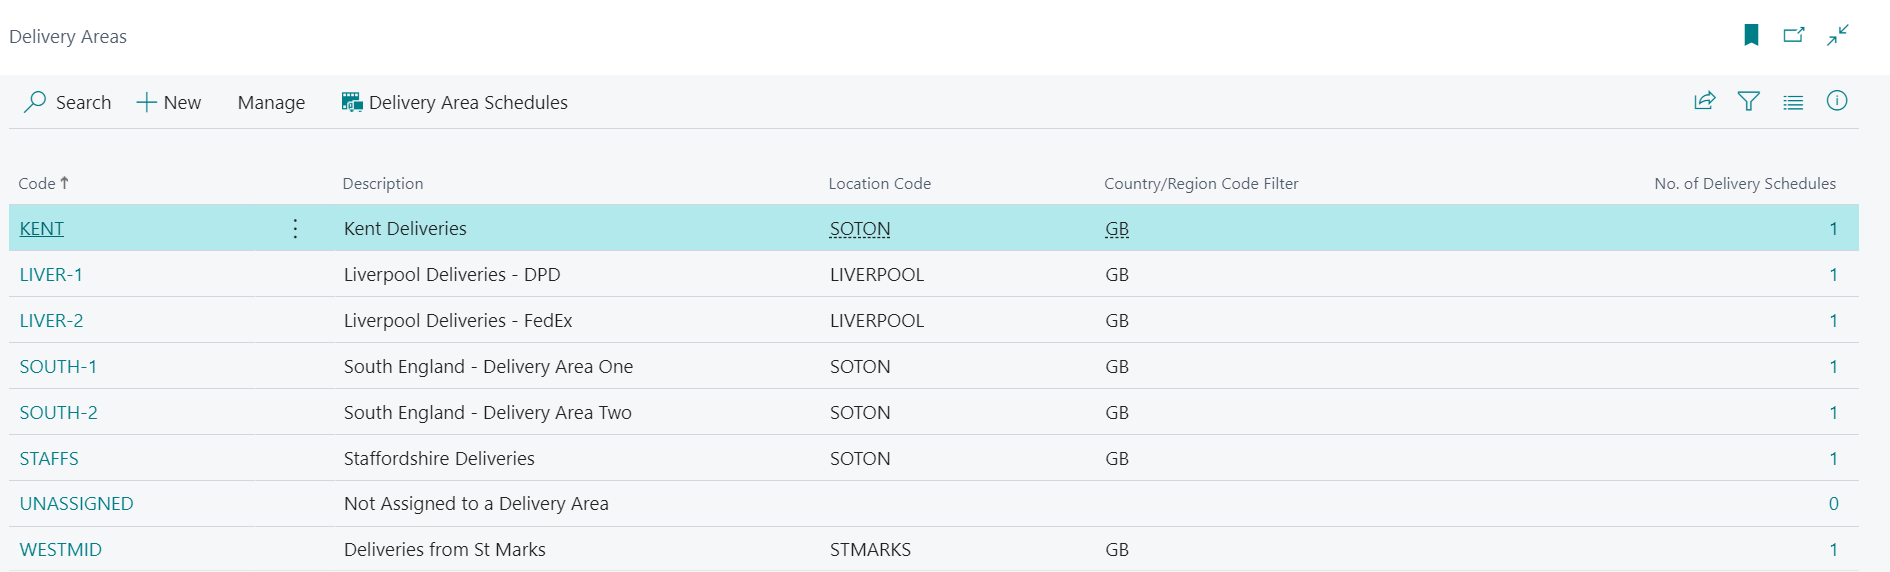Switch list view layout icon

point(1793,102)
